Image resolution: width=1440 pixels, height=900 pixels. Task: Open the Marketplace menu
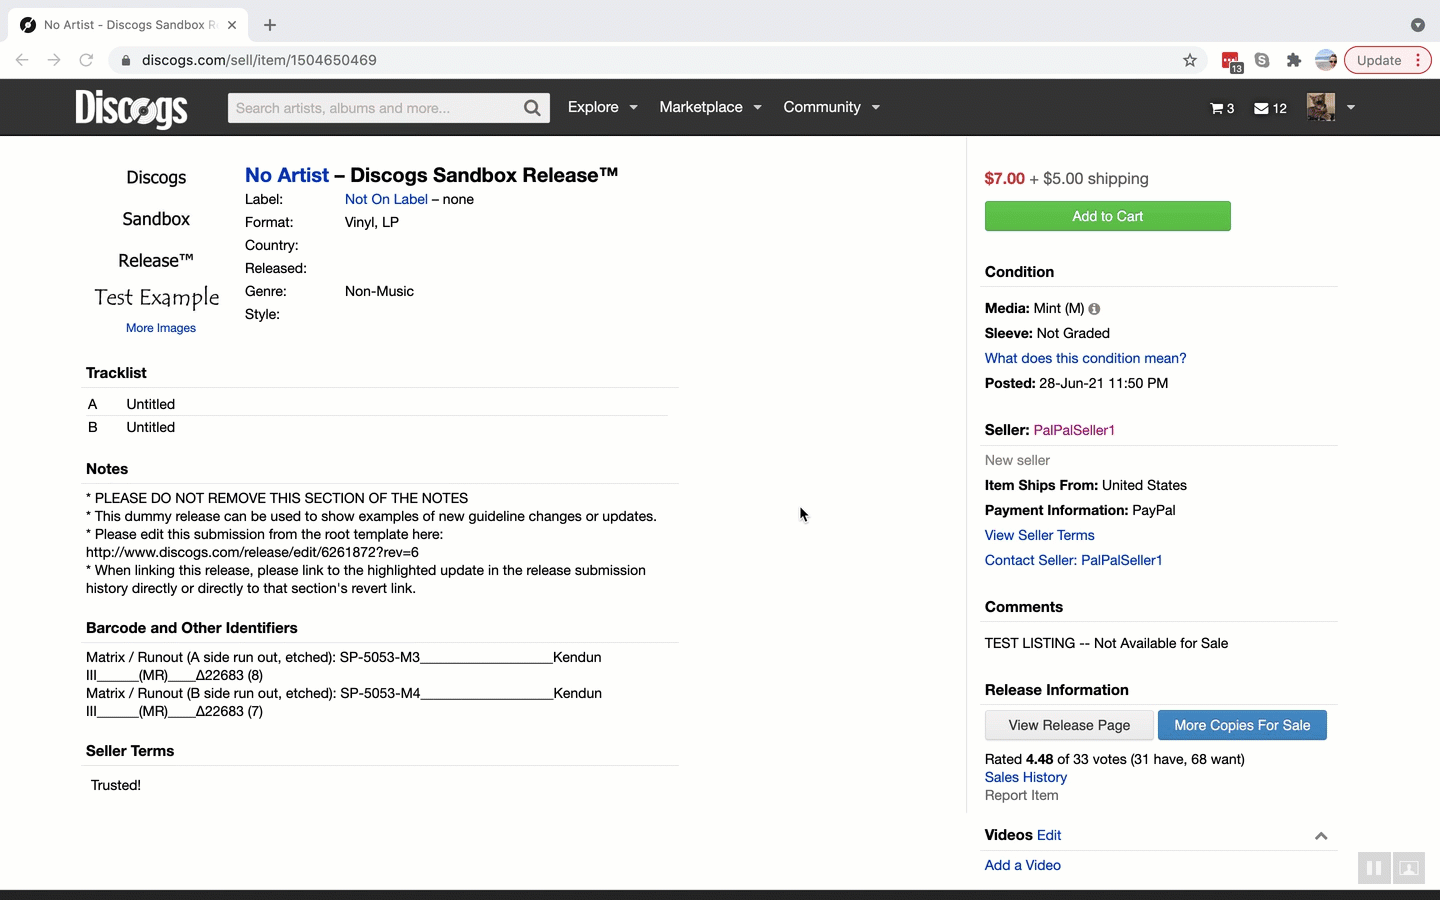[710, 107]
